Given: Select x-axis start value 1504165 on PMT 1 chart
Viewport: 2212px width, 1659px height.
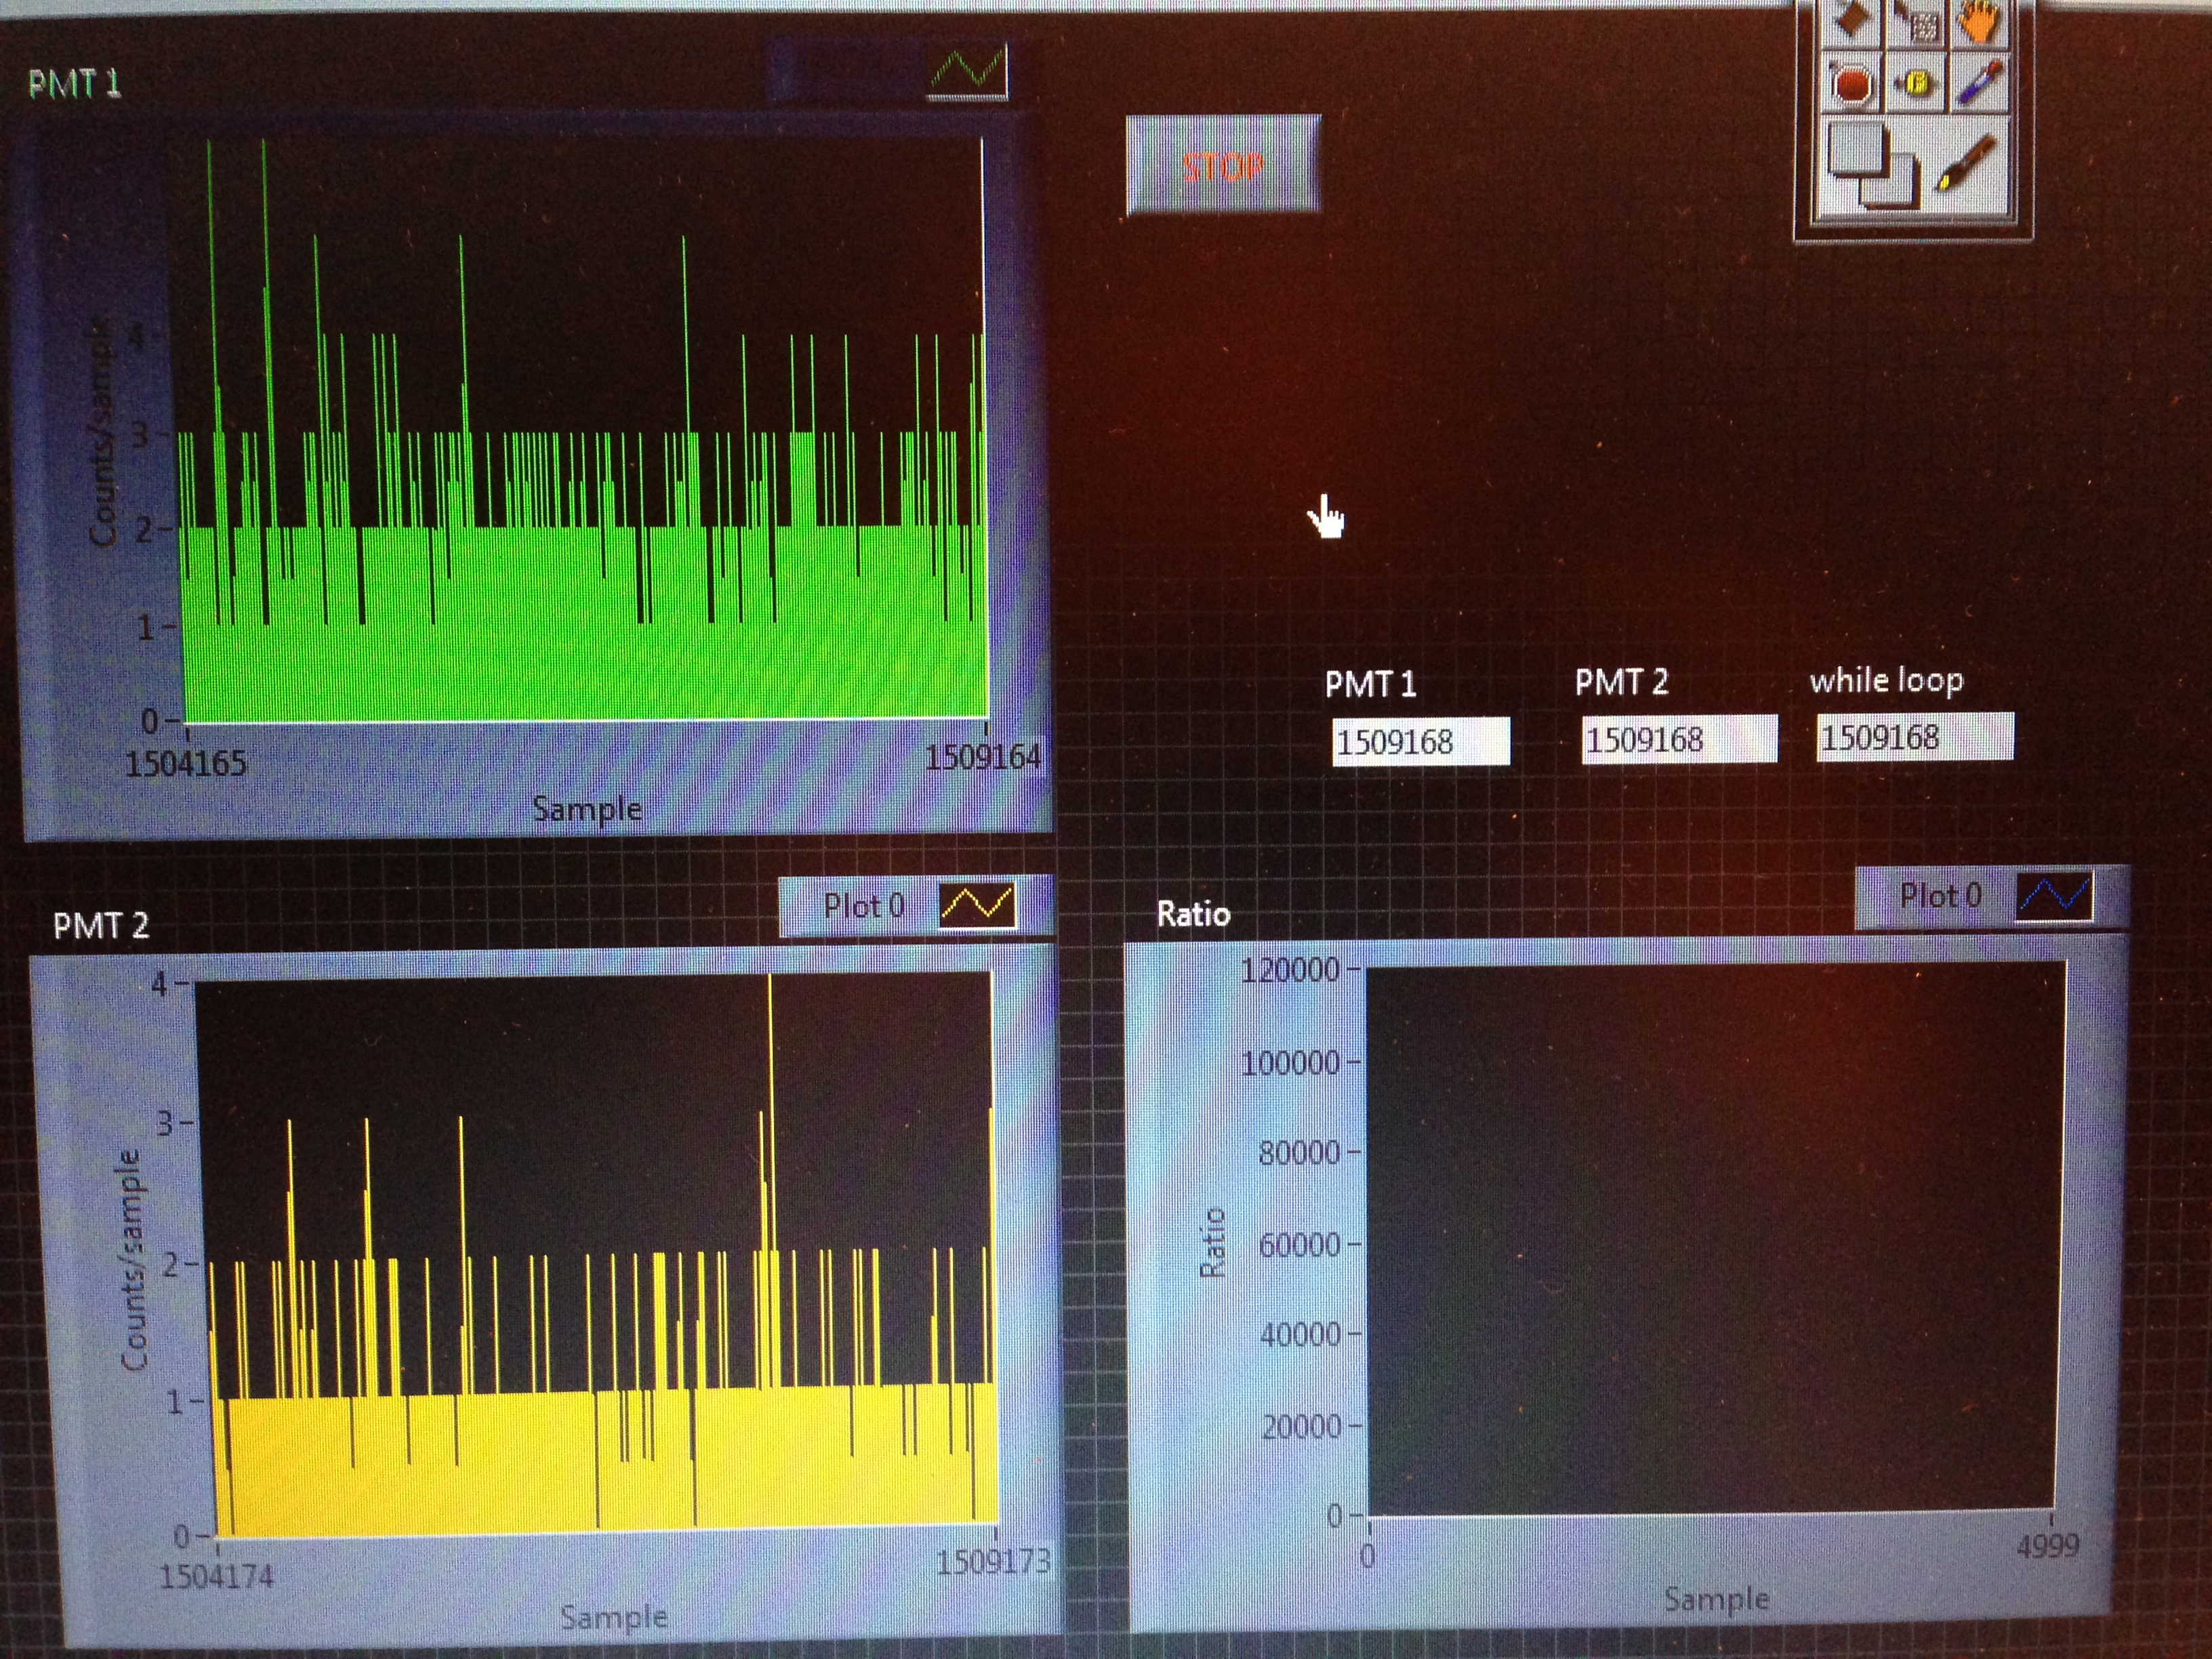Looking at the screenshot, I should [x=185, y=764].
